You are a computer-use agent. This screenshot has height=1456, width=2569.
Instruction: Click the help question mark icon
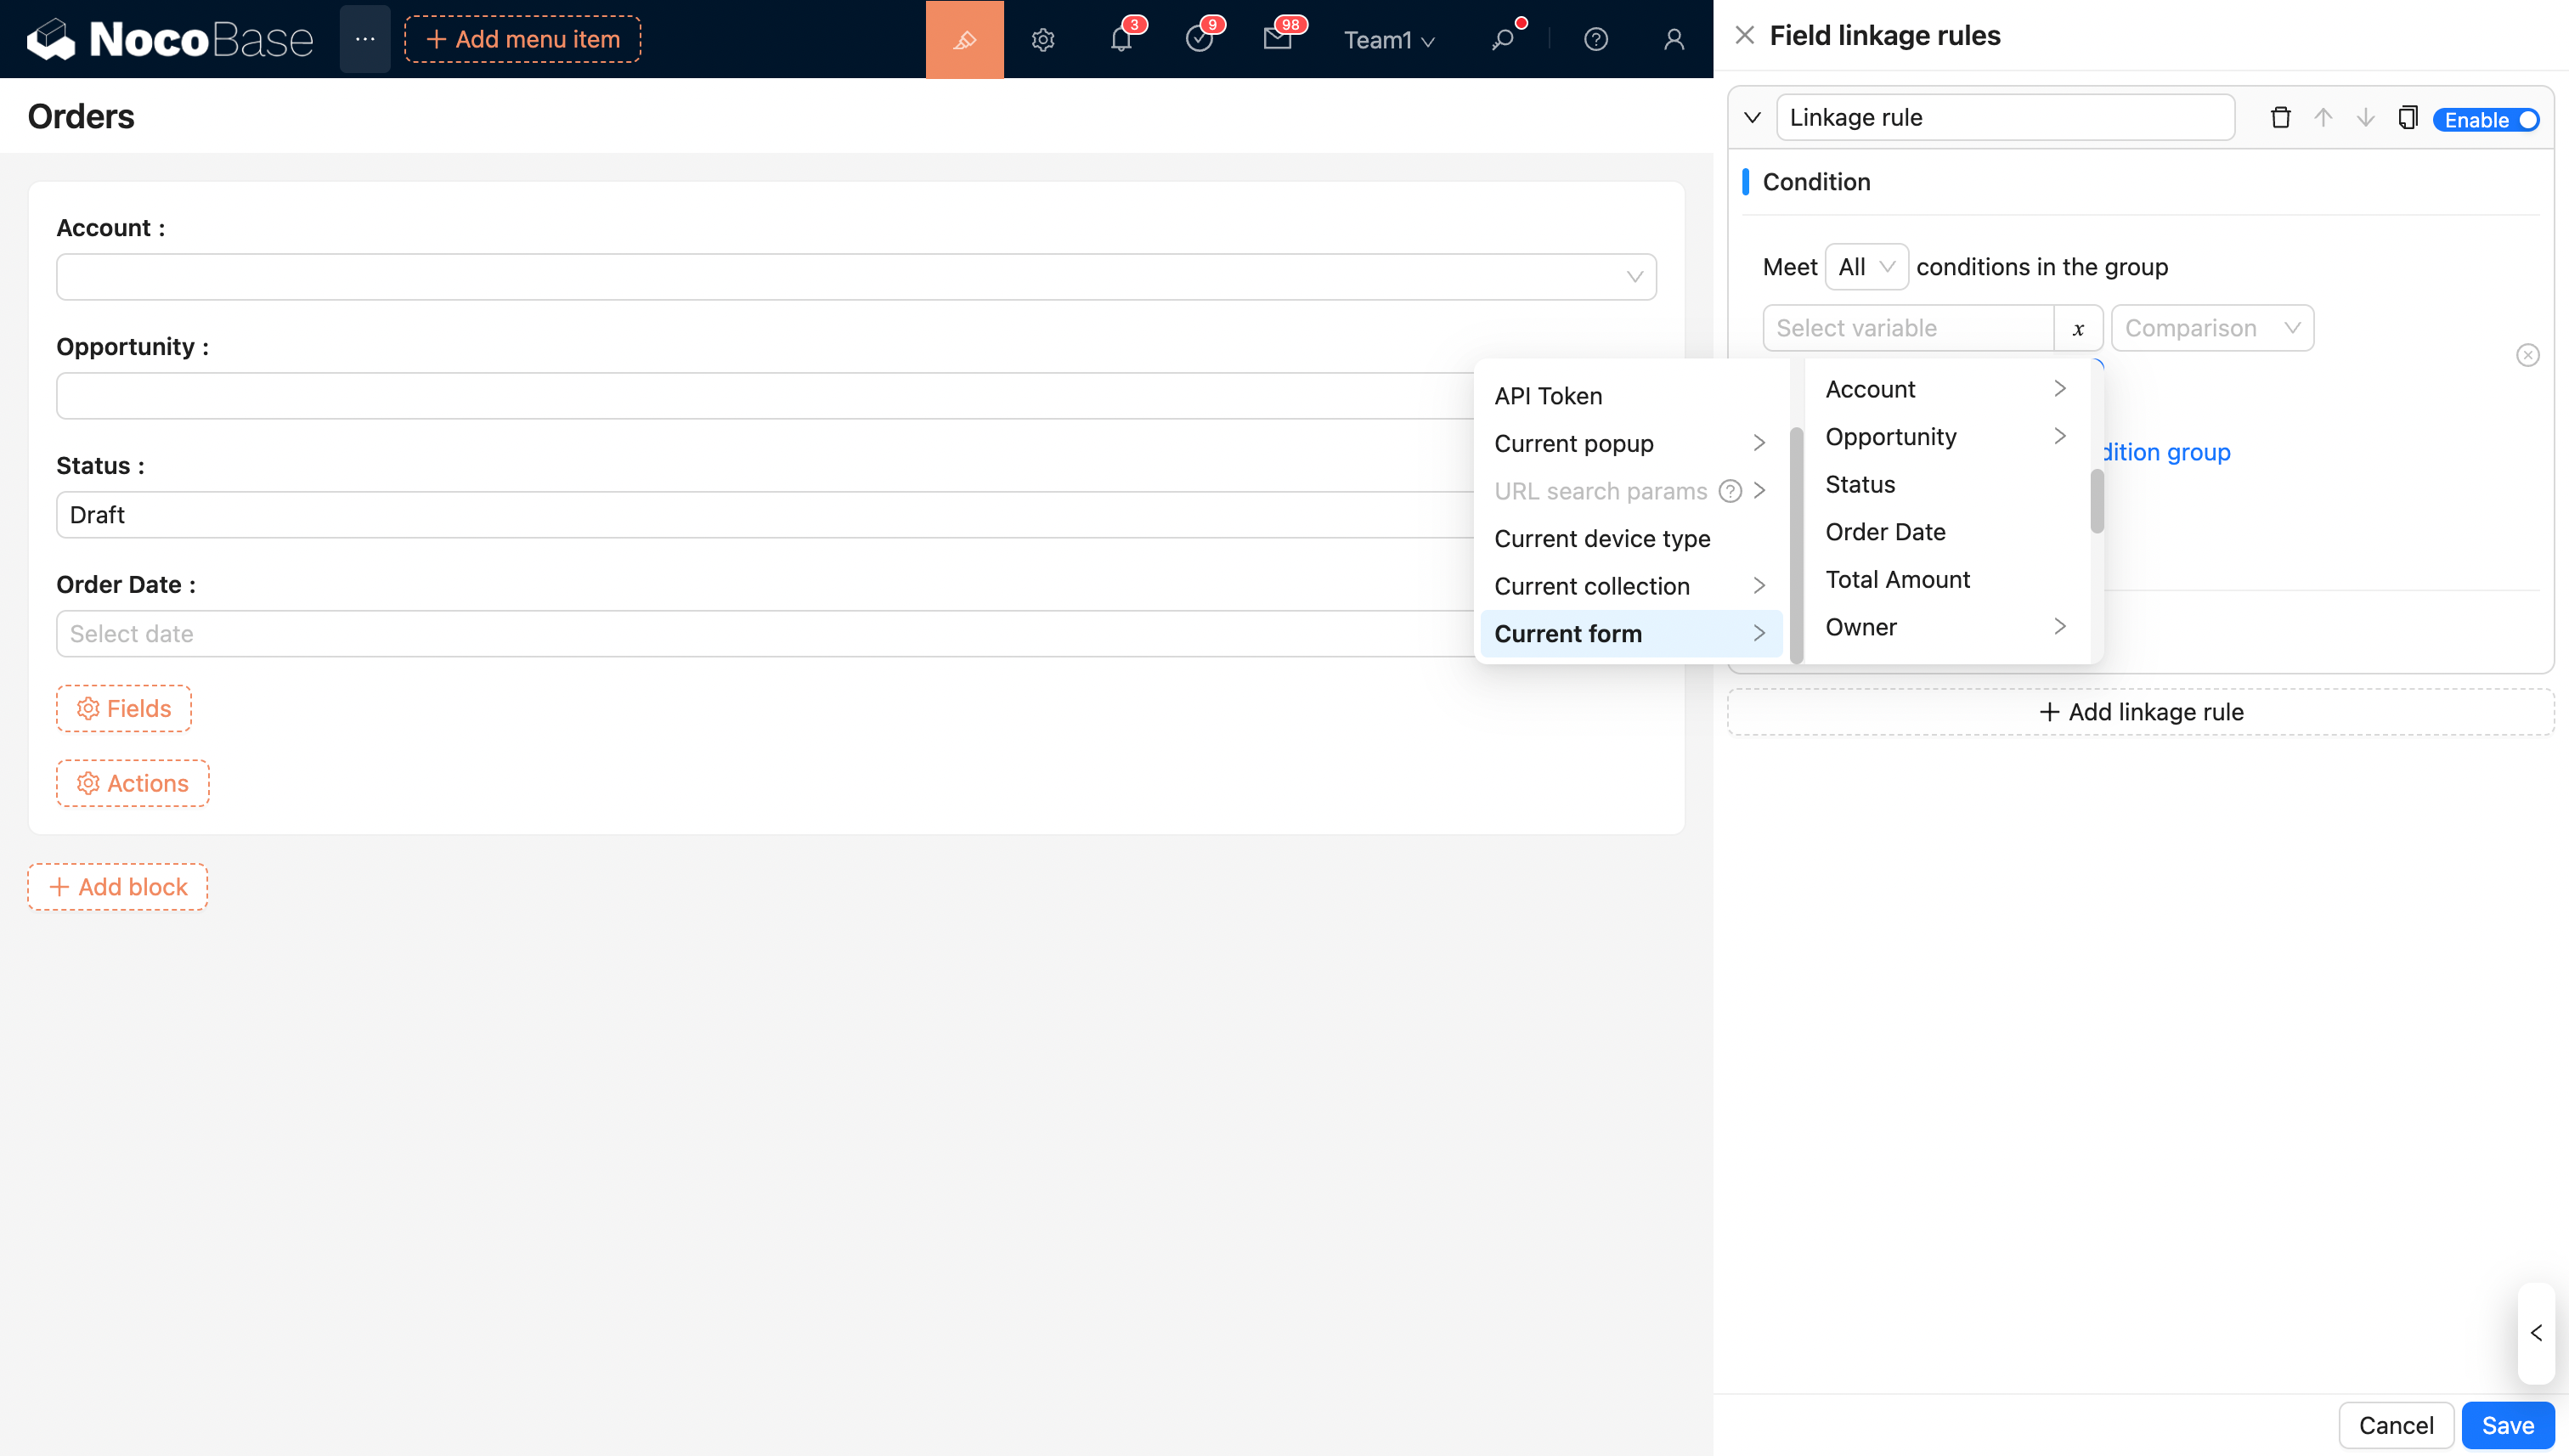(1596, 40)
